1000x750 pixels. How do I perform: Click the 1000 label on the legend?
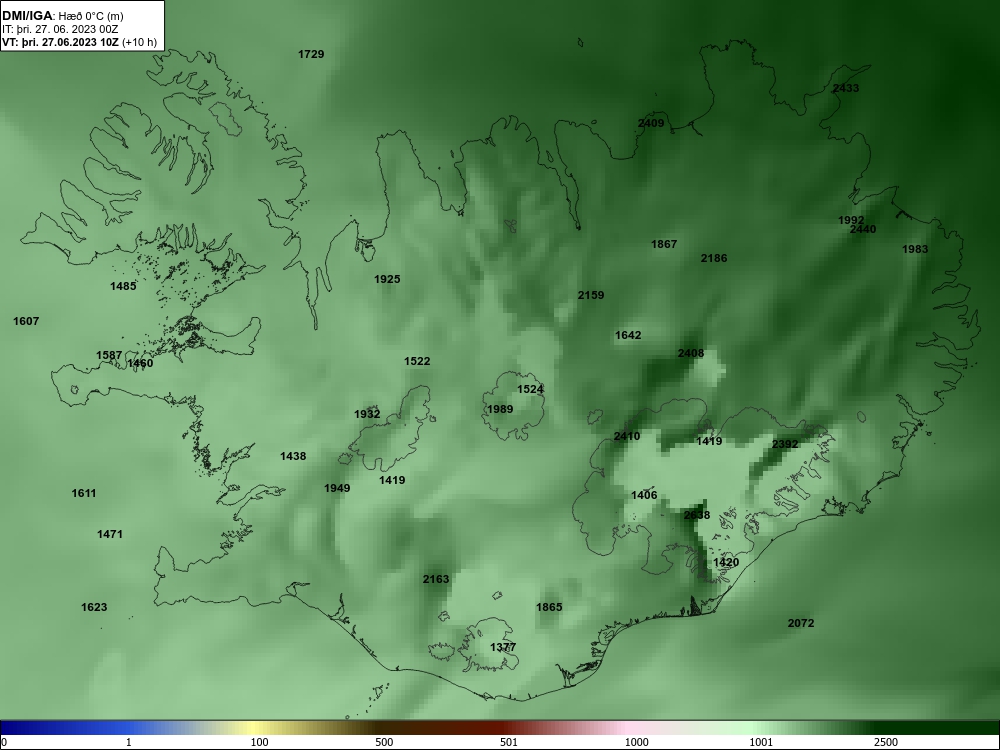click(x=636, y=742)
